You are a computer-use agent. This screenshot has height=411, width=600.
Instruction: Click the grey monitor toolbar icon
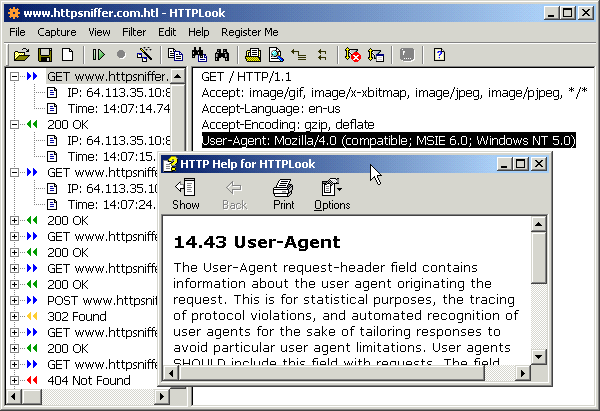click(x=407, y=55)
